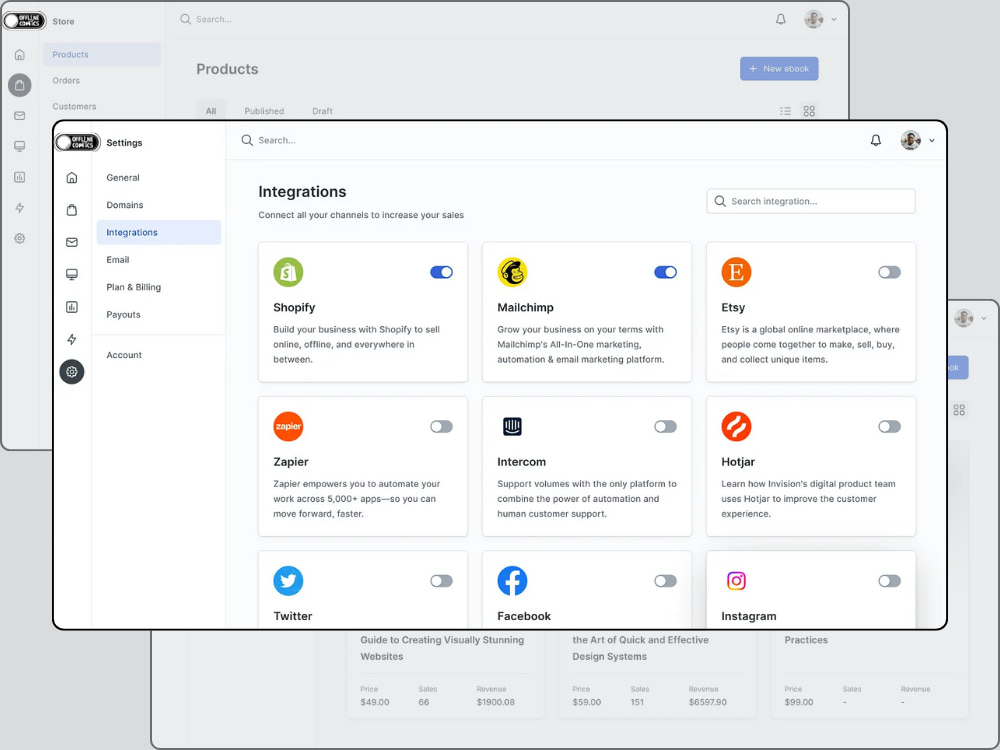Click gear icon in Store window sidebar

pos(20,238)
